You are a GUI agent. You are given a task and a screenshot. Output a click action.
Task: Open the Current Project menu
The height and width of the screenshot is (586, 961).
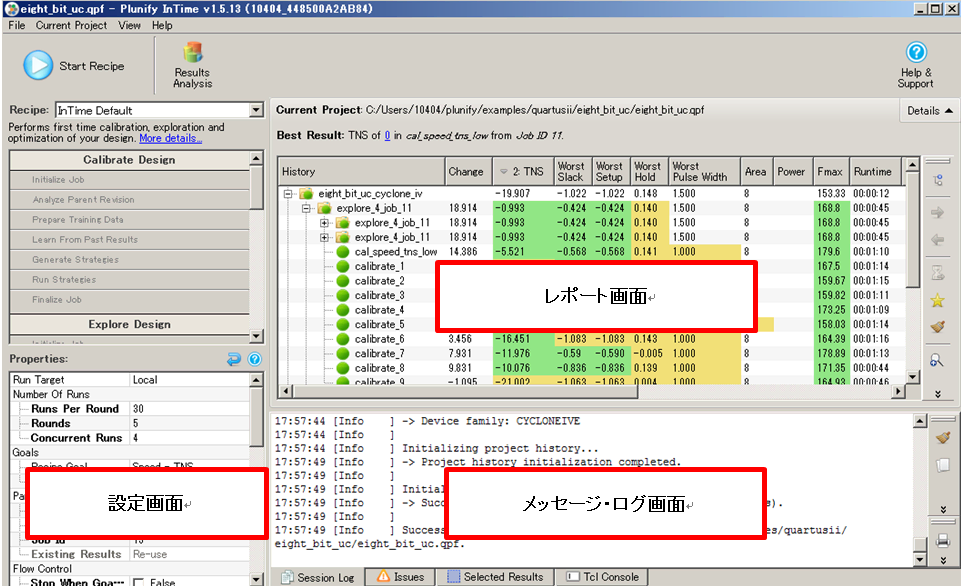[73, 25]
